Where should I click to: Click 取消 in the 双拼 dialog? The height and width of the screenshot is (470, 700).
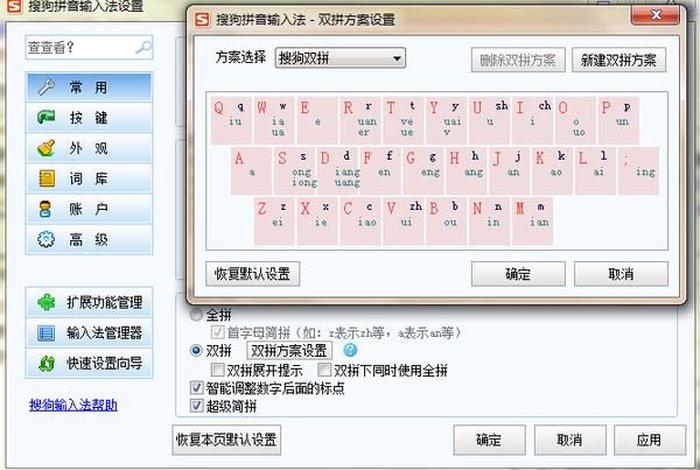[621, 274]
